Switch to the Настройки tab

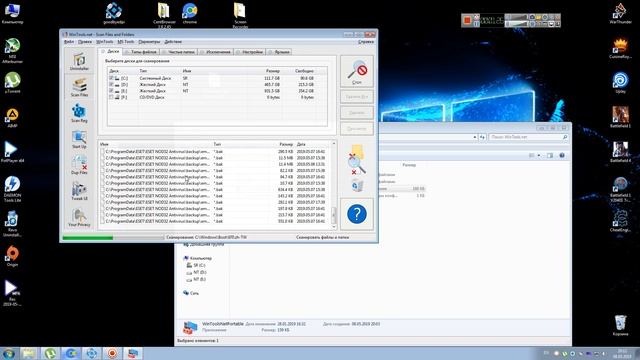250,52
